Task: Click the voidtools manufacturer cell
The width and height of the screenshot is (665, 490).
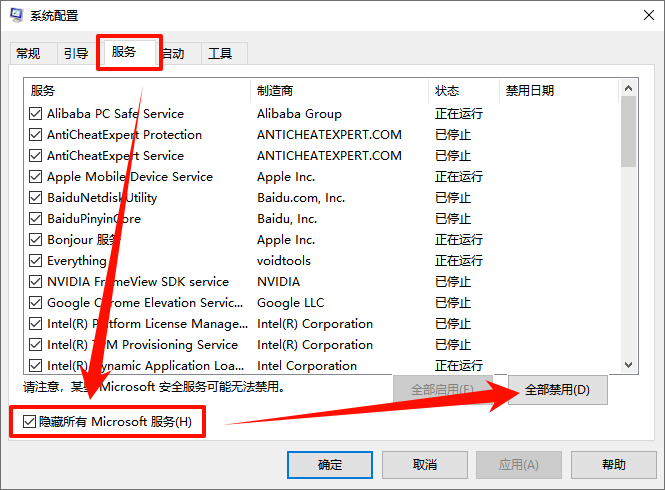Action: point(284,260)
